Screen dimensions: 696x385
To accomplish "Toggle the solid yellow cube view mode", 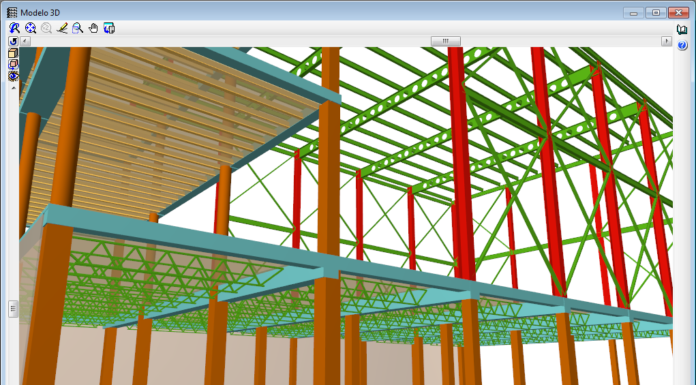I will [13, 53].
